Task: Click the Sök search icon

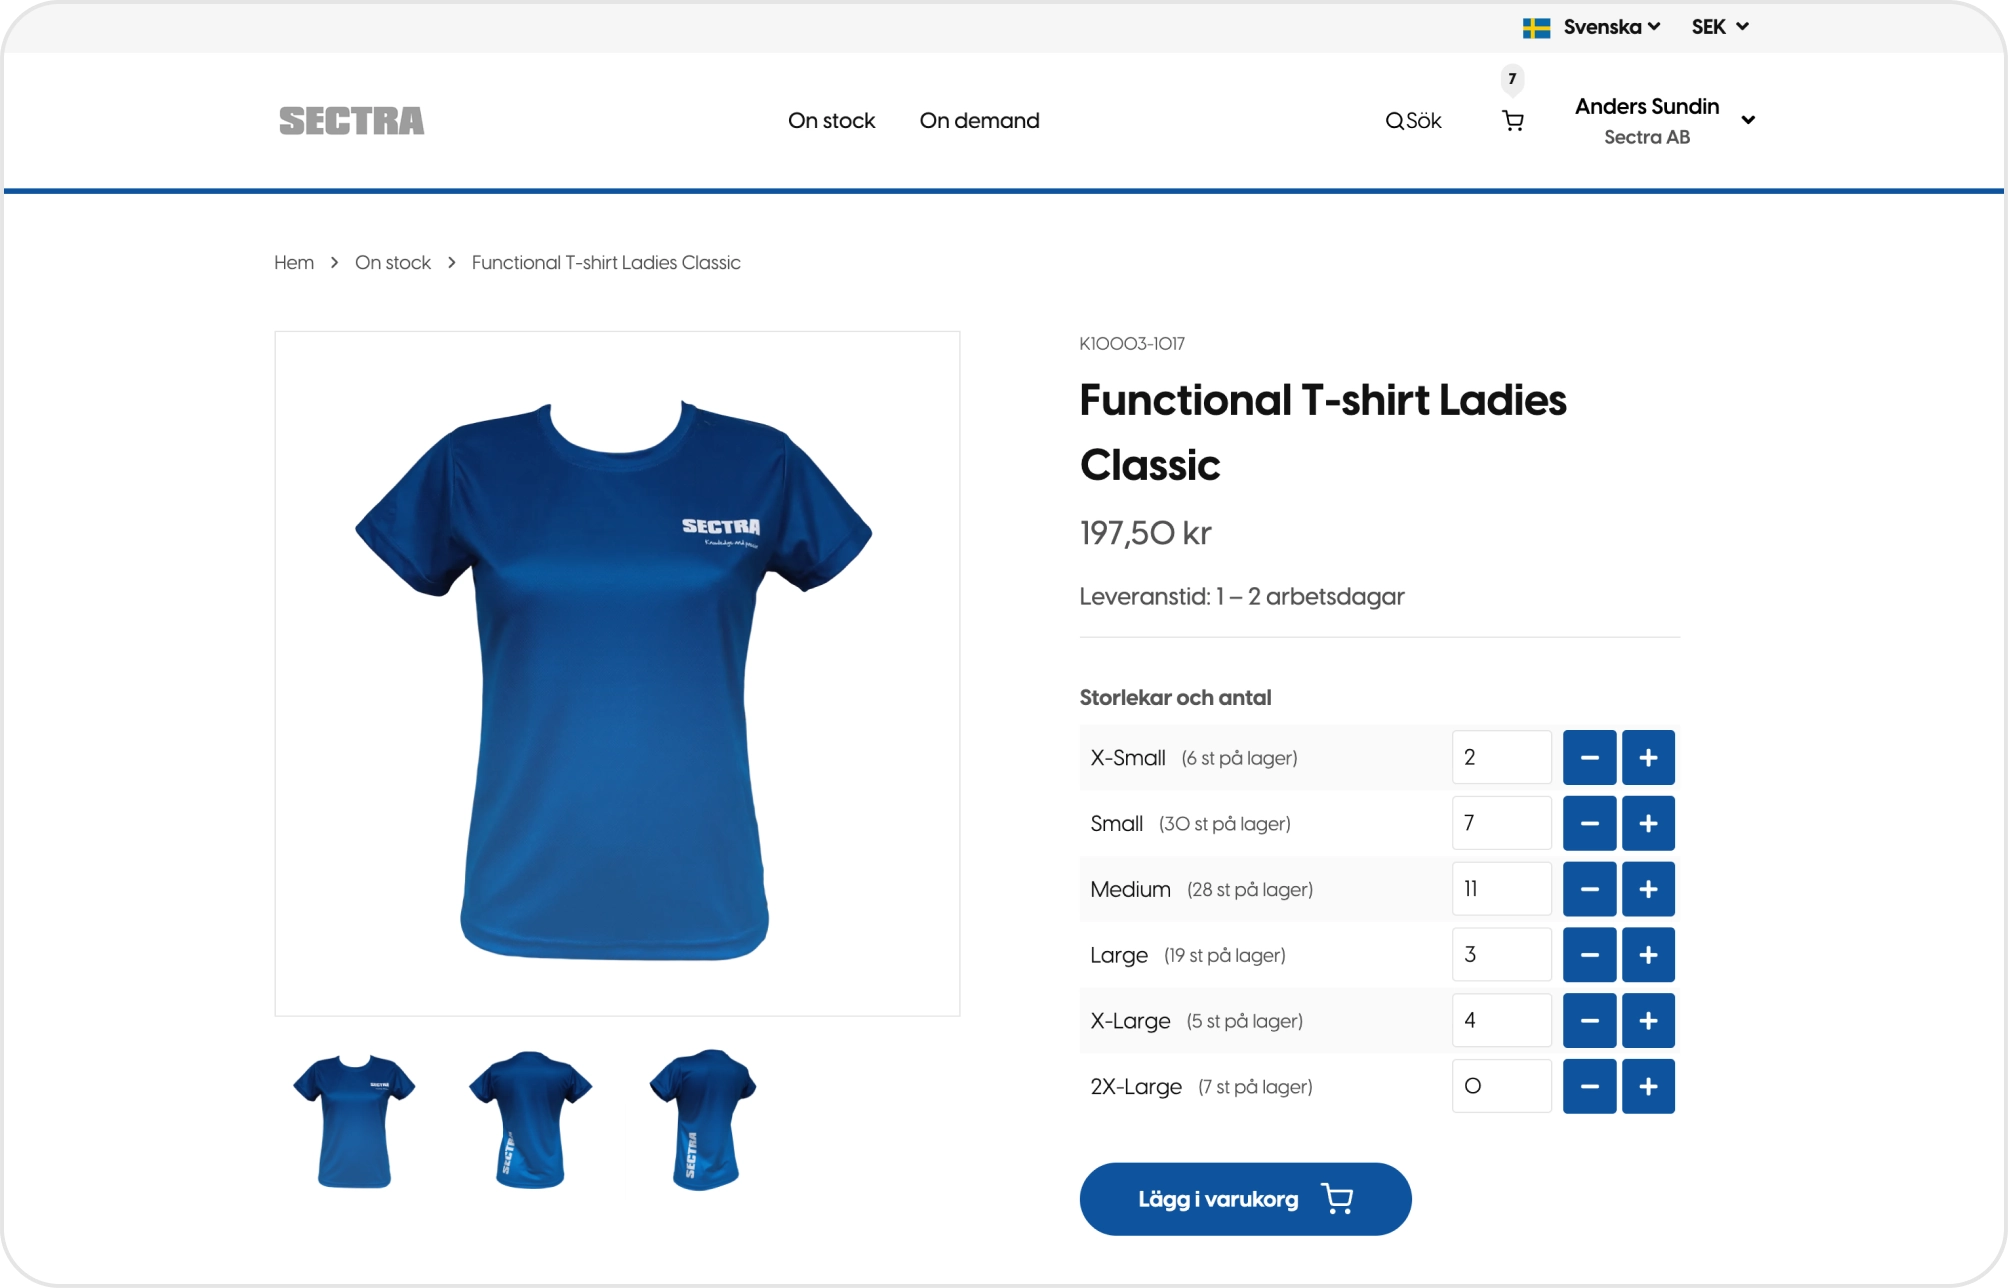Action: click(x=1394, y=121)
